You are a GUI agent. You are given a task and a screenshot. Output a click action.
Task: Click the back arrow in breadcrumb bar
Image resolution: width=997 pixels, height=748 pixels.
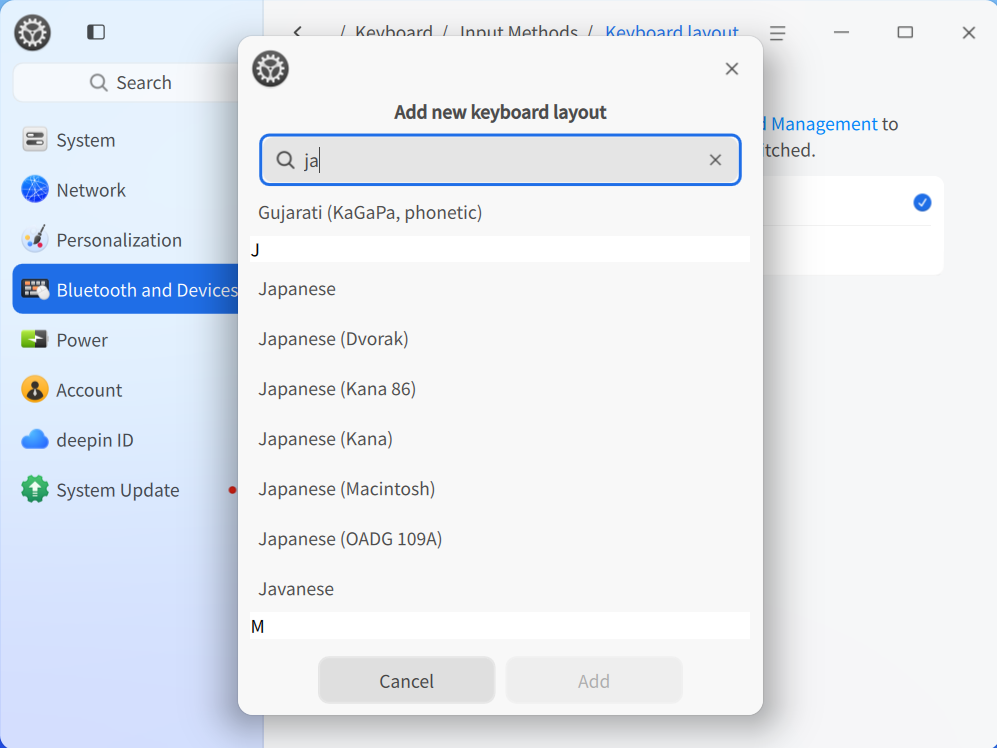point(298,31)
